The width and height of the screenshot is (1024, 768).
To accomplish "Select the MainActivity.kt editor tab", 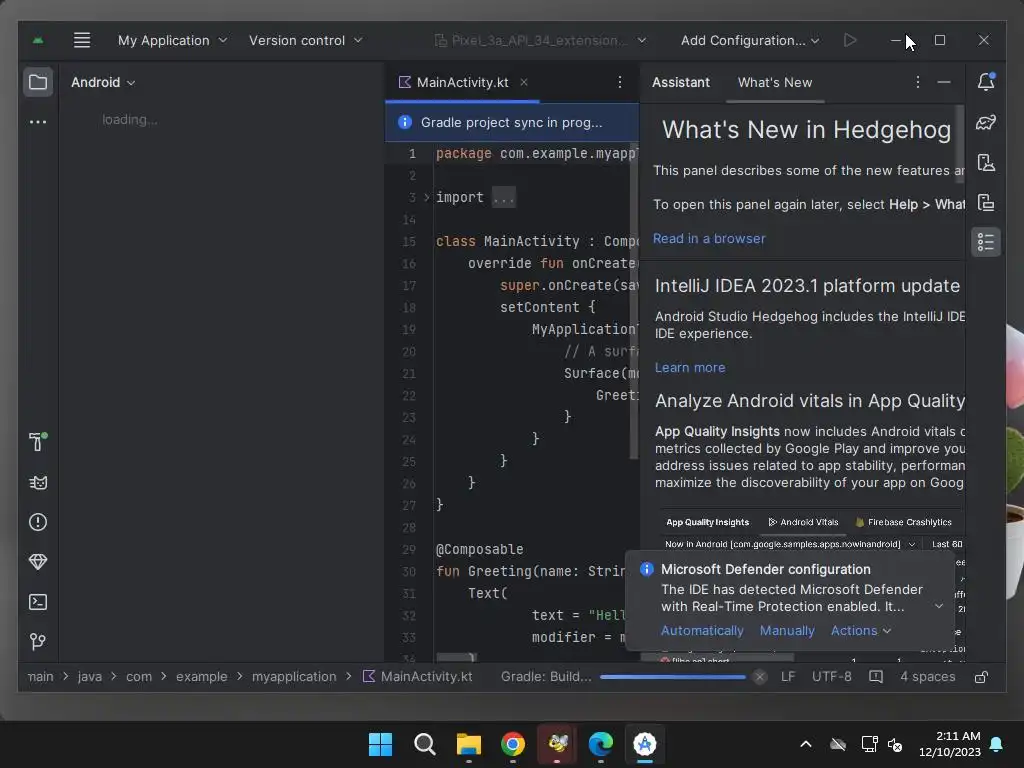I will tap(462, 82).
